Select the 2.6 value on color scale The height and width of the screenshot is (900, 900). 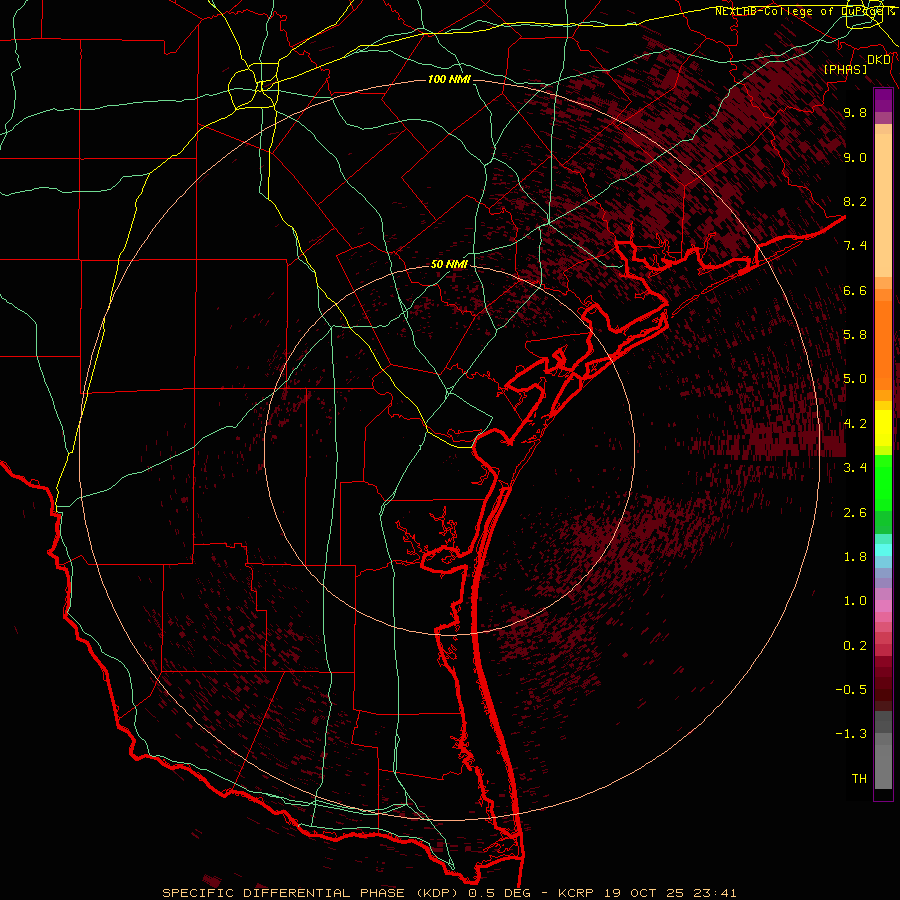tap(855, 513)
